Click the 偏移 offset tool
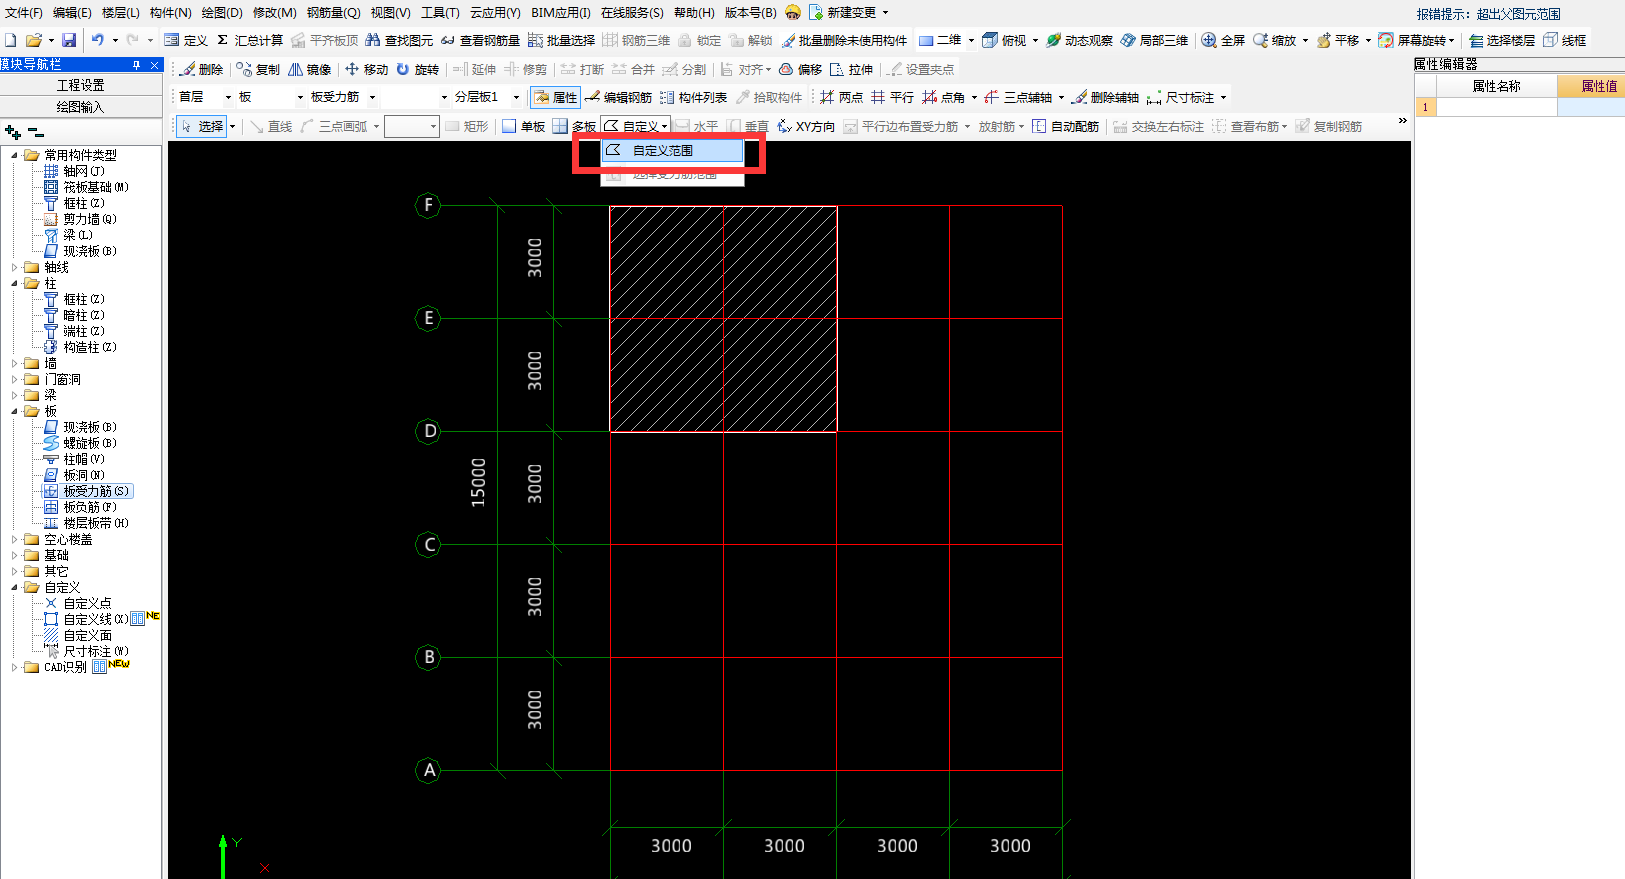This screenshot has width=1625, height=879. 800,69
